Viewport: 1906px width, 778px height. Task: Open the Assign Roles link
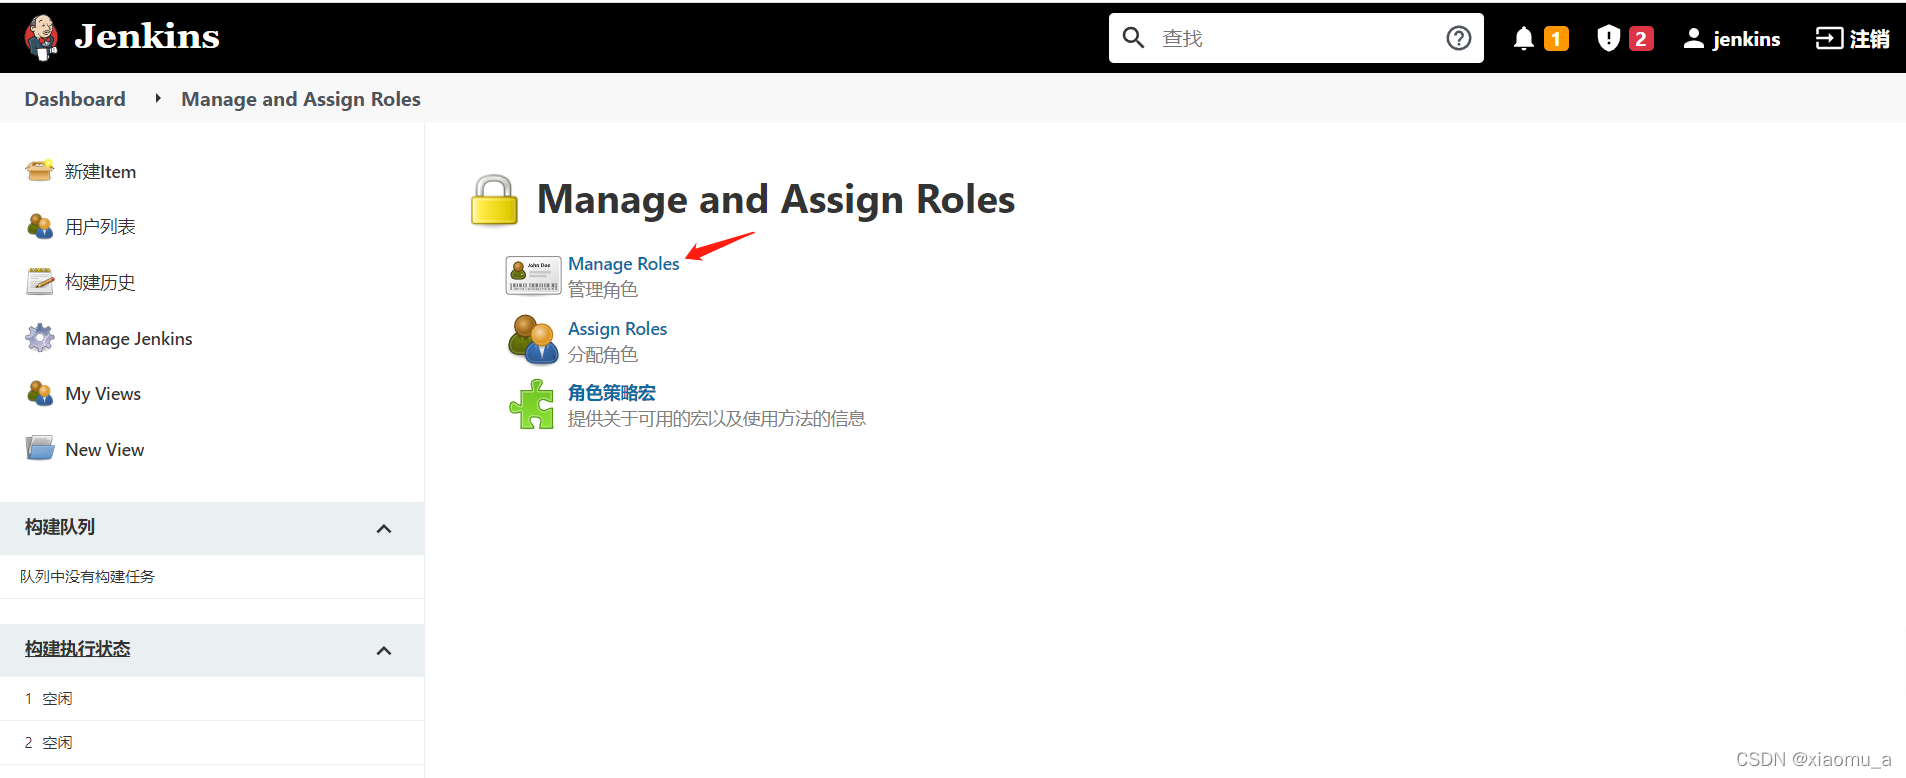617,329
